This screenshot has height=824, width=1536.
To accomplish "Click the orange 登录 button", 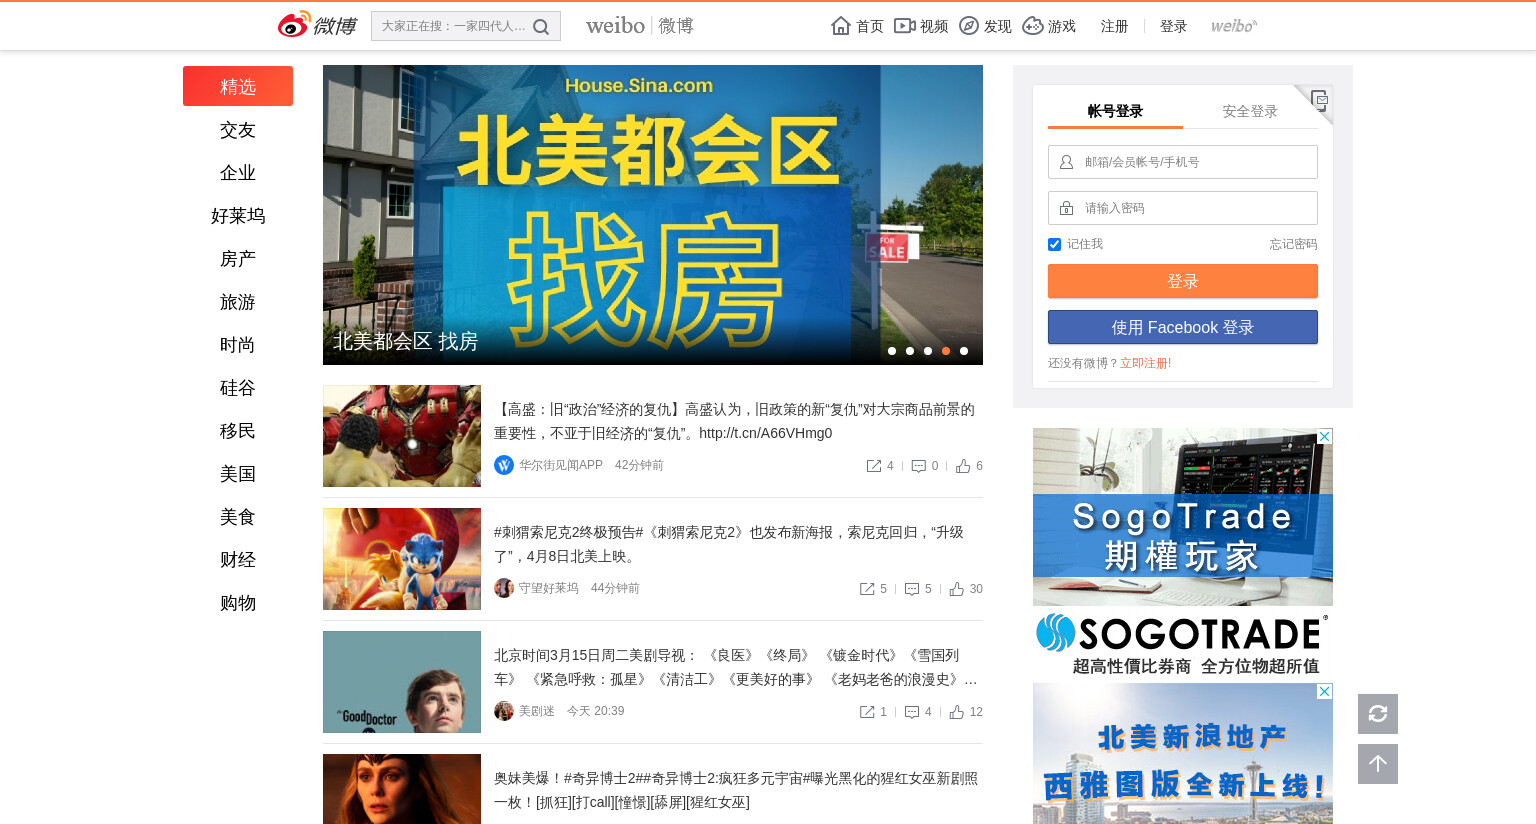I will pyautogui.click(x=1183, y=281).
